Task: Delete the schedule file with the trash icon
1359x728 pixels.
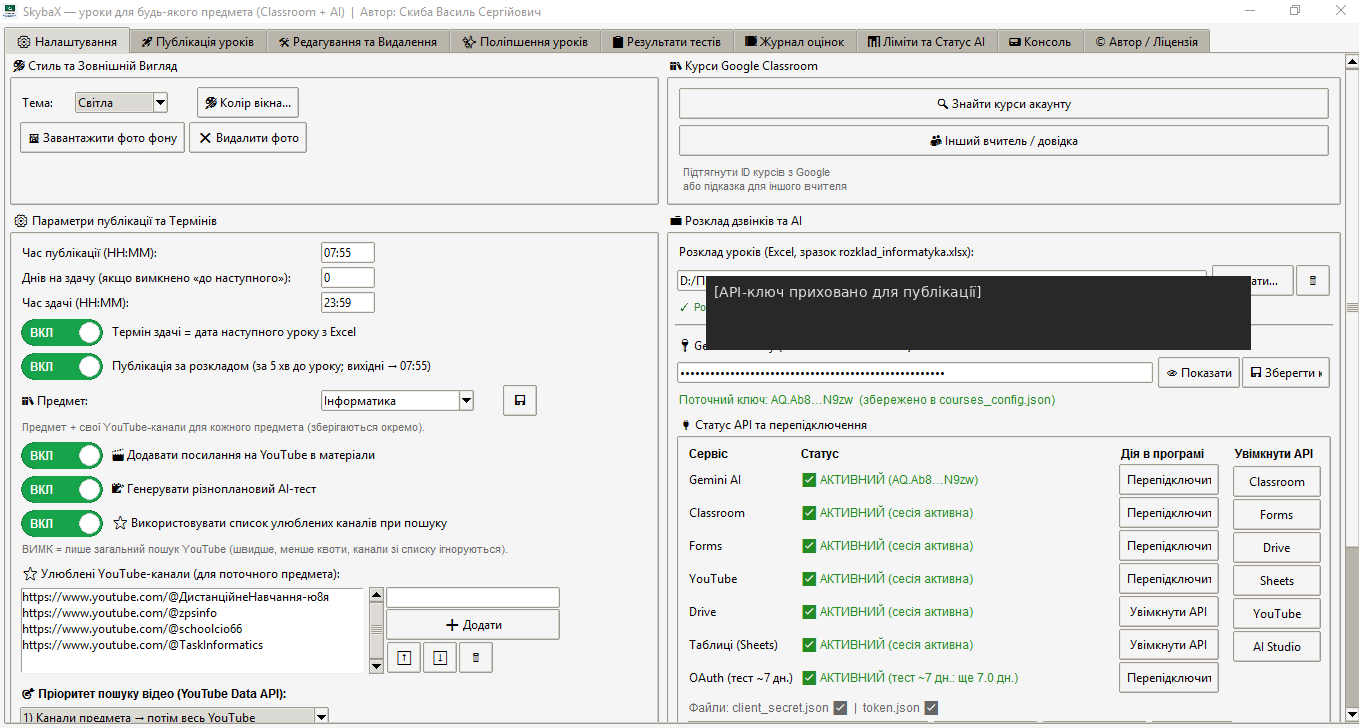Action: coord(1312,281)
